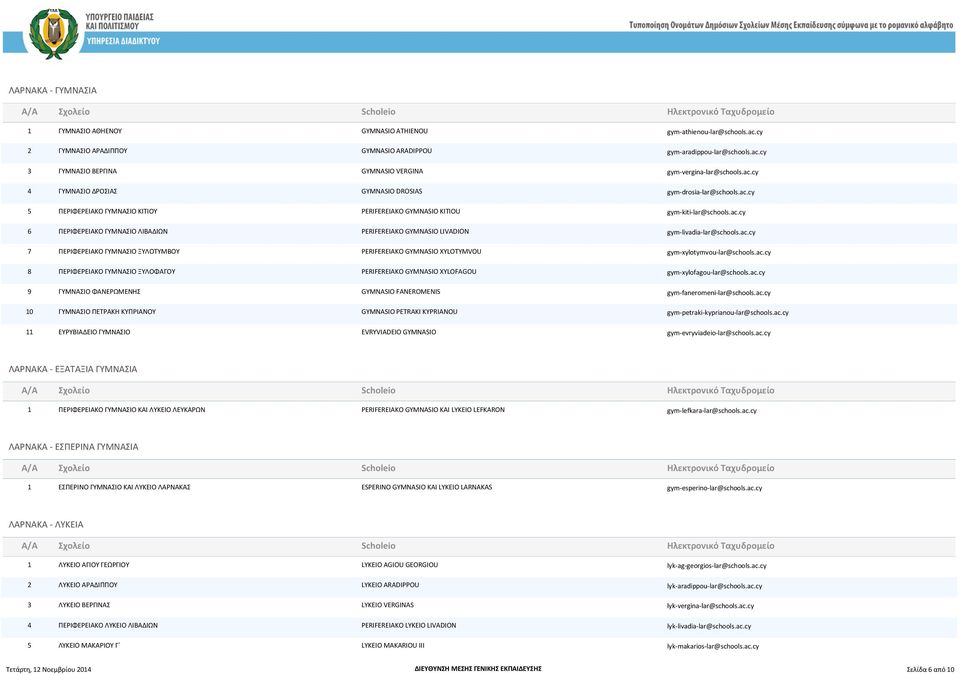The image size is (960, 675).
Task: Click the school name 'ΓΥΜΝΑΣΙΟ ΒΕΡΓΙΝΑ'
Action: click(x=88, y=171)
